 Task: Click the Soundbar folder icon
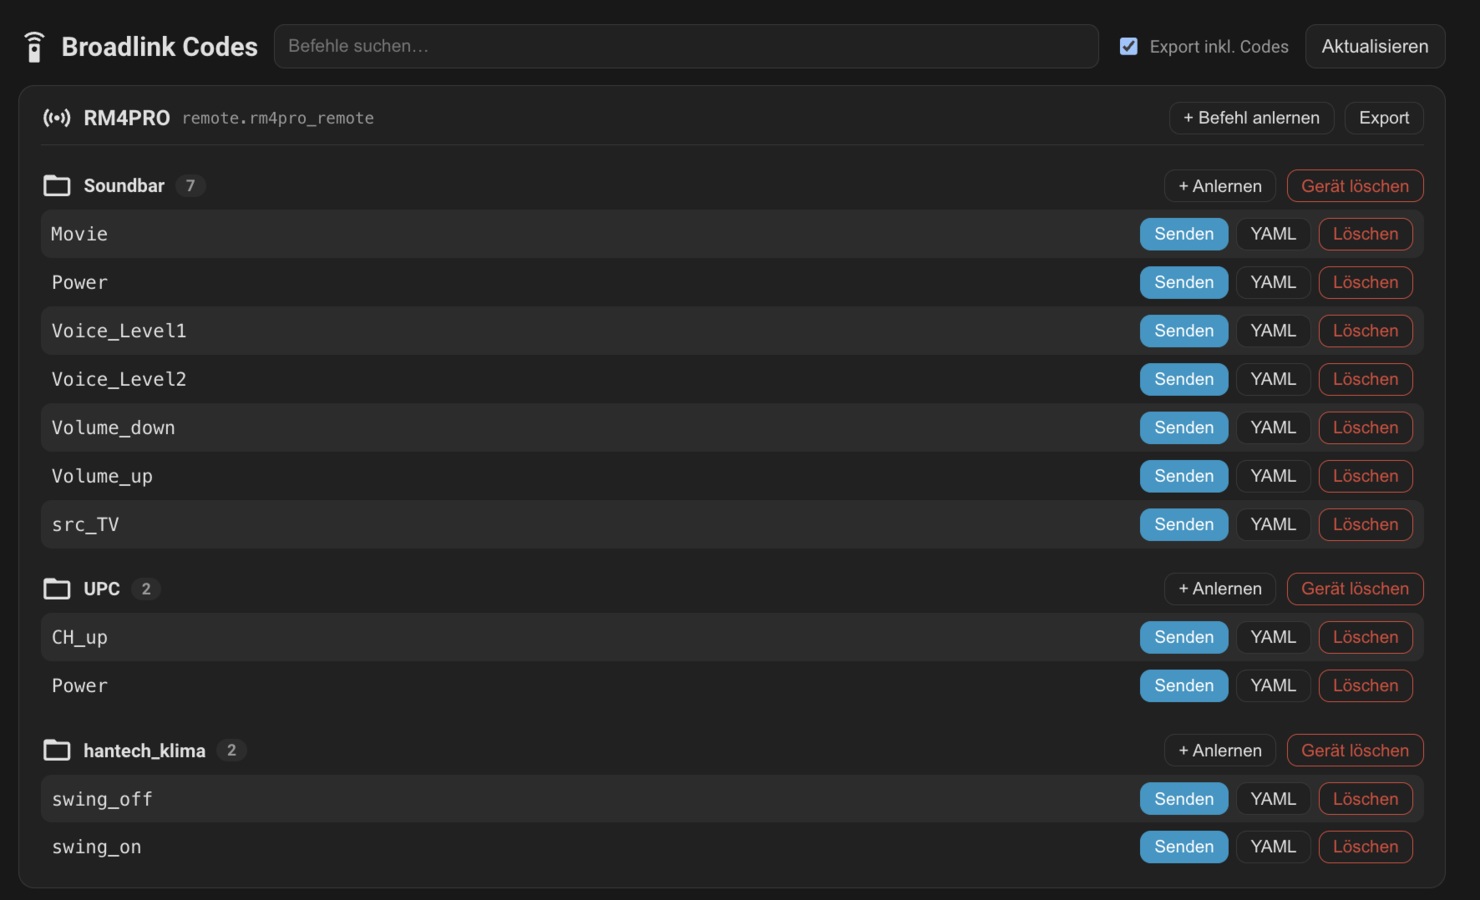coord(57,186)
